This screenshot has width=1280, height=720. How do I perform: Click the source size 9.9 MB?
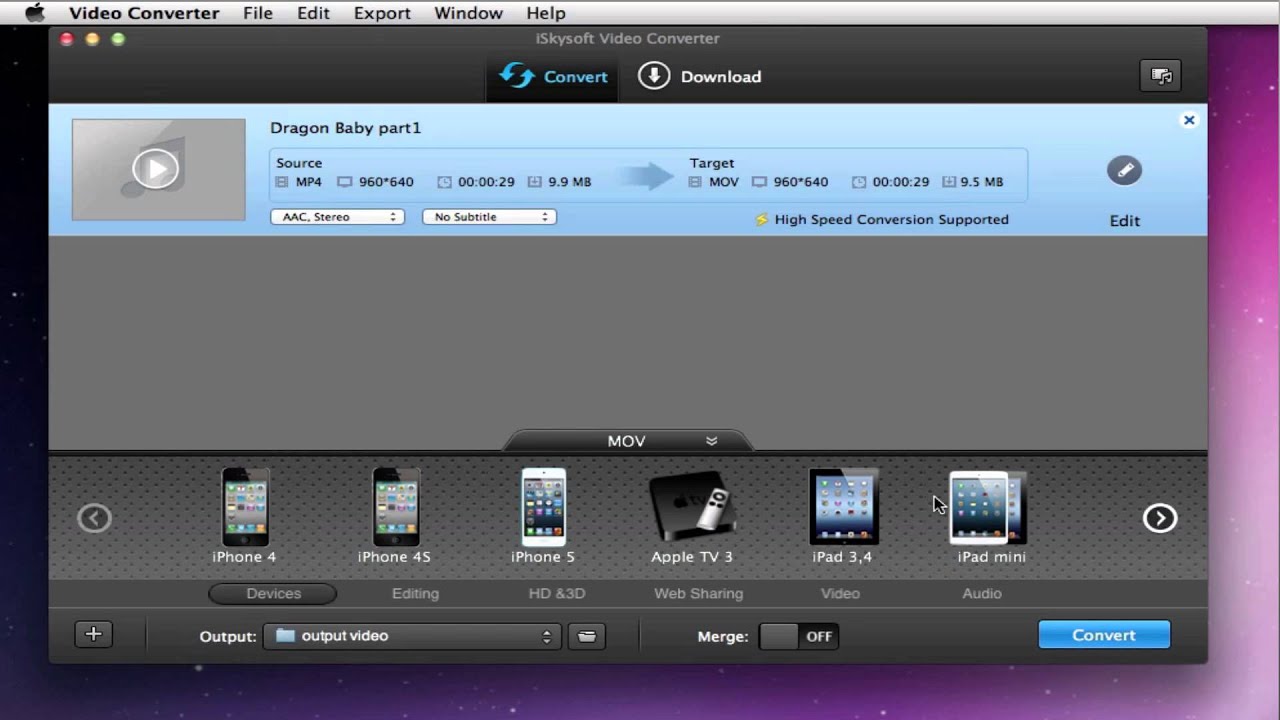tap(570, 182)
